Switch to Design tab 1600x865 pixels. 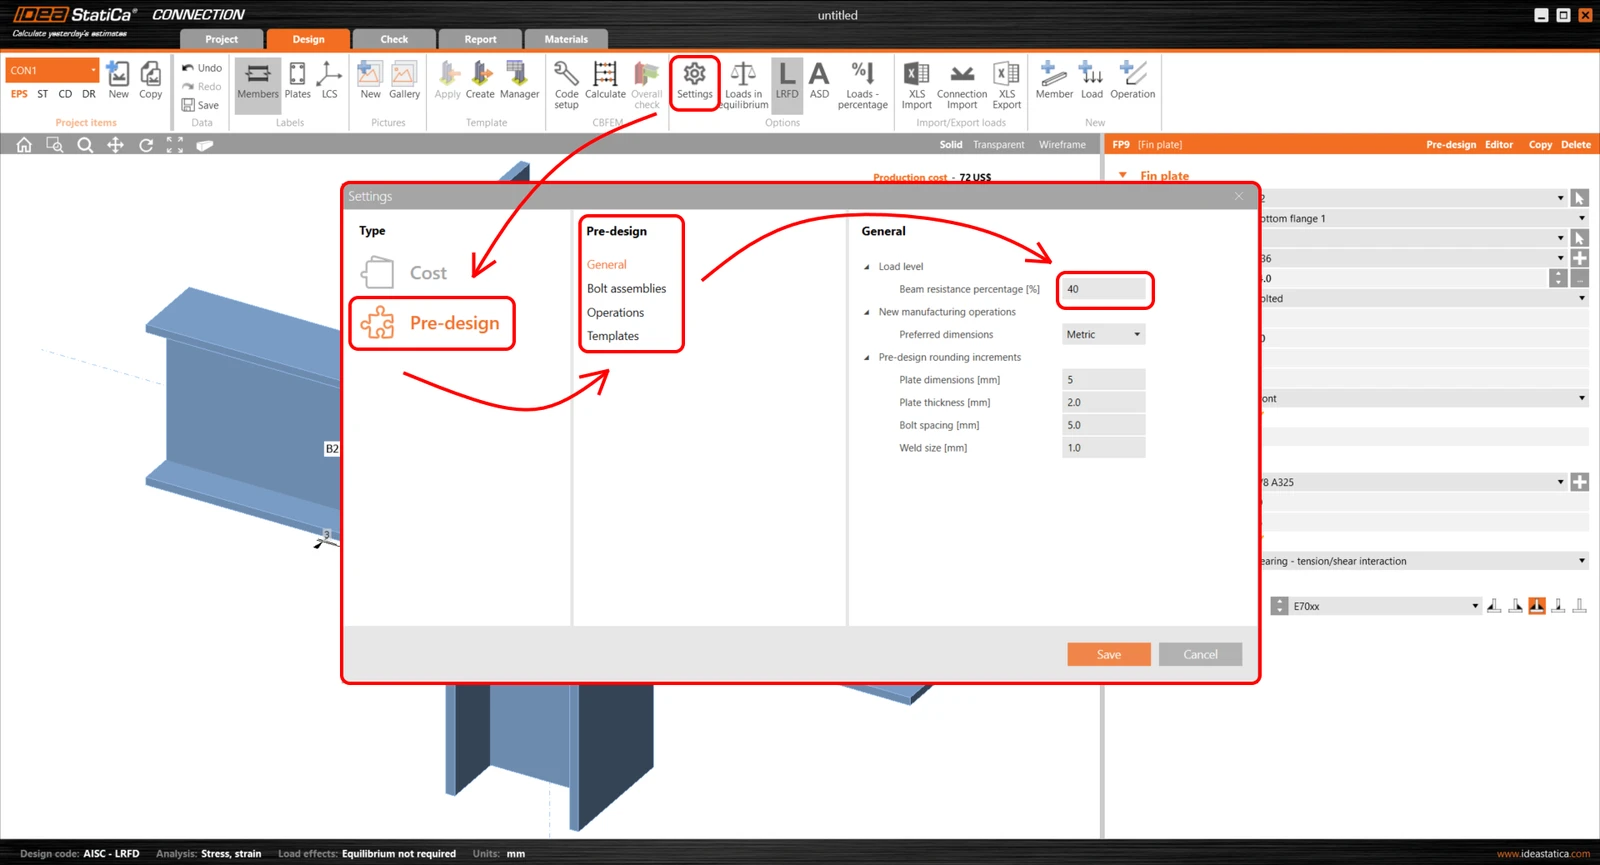308,39
